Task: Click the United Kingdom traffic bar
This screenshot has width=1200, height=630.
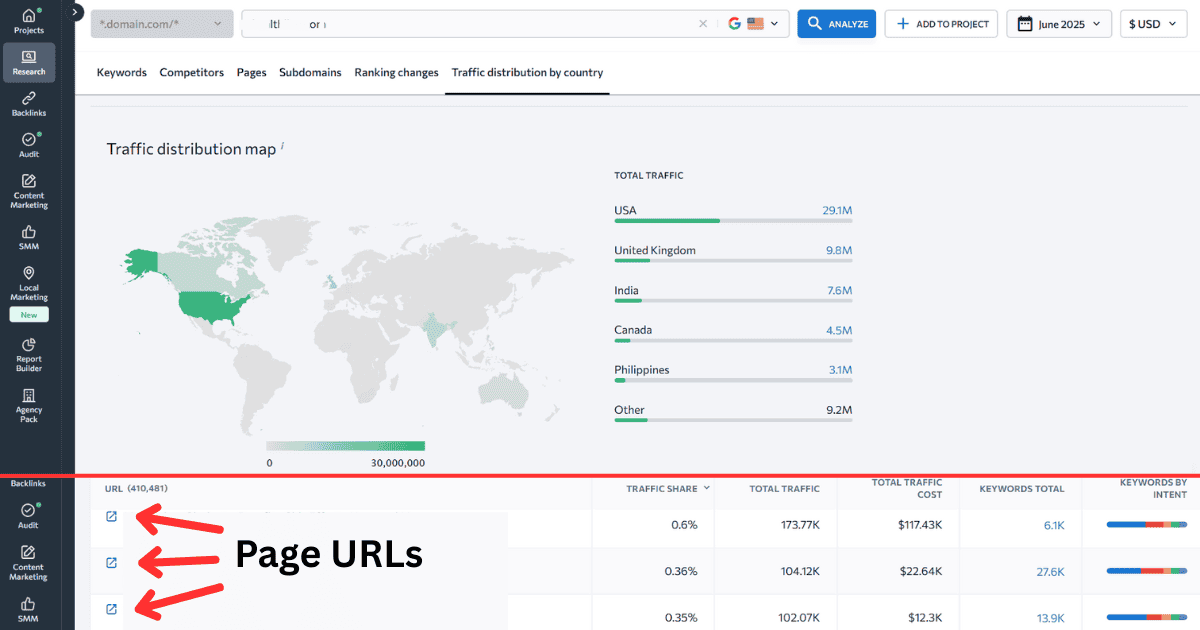Action: click(x=733, y=261)
